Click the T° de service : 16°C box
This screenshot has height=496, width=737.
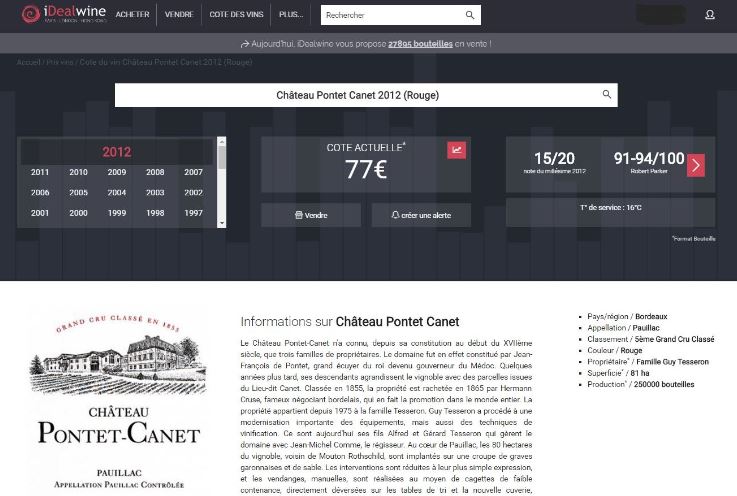[611, 212]
